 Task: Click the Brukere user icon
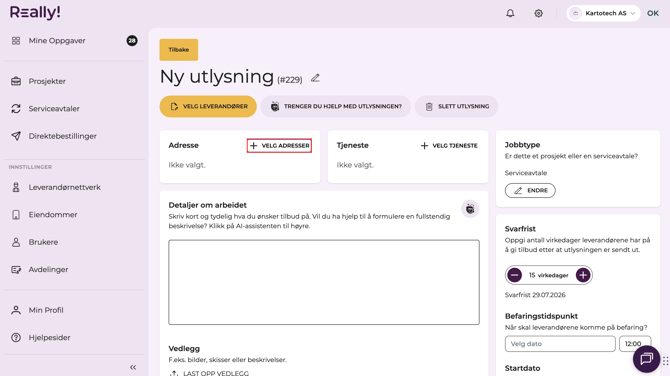[16, 242]
